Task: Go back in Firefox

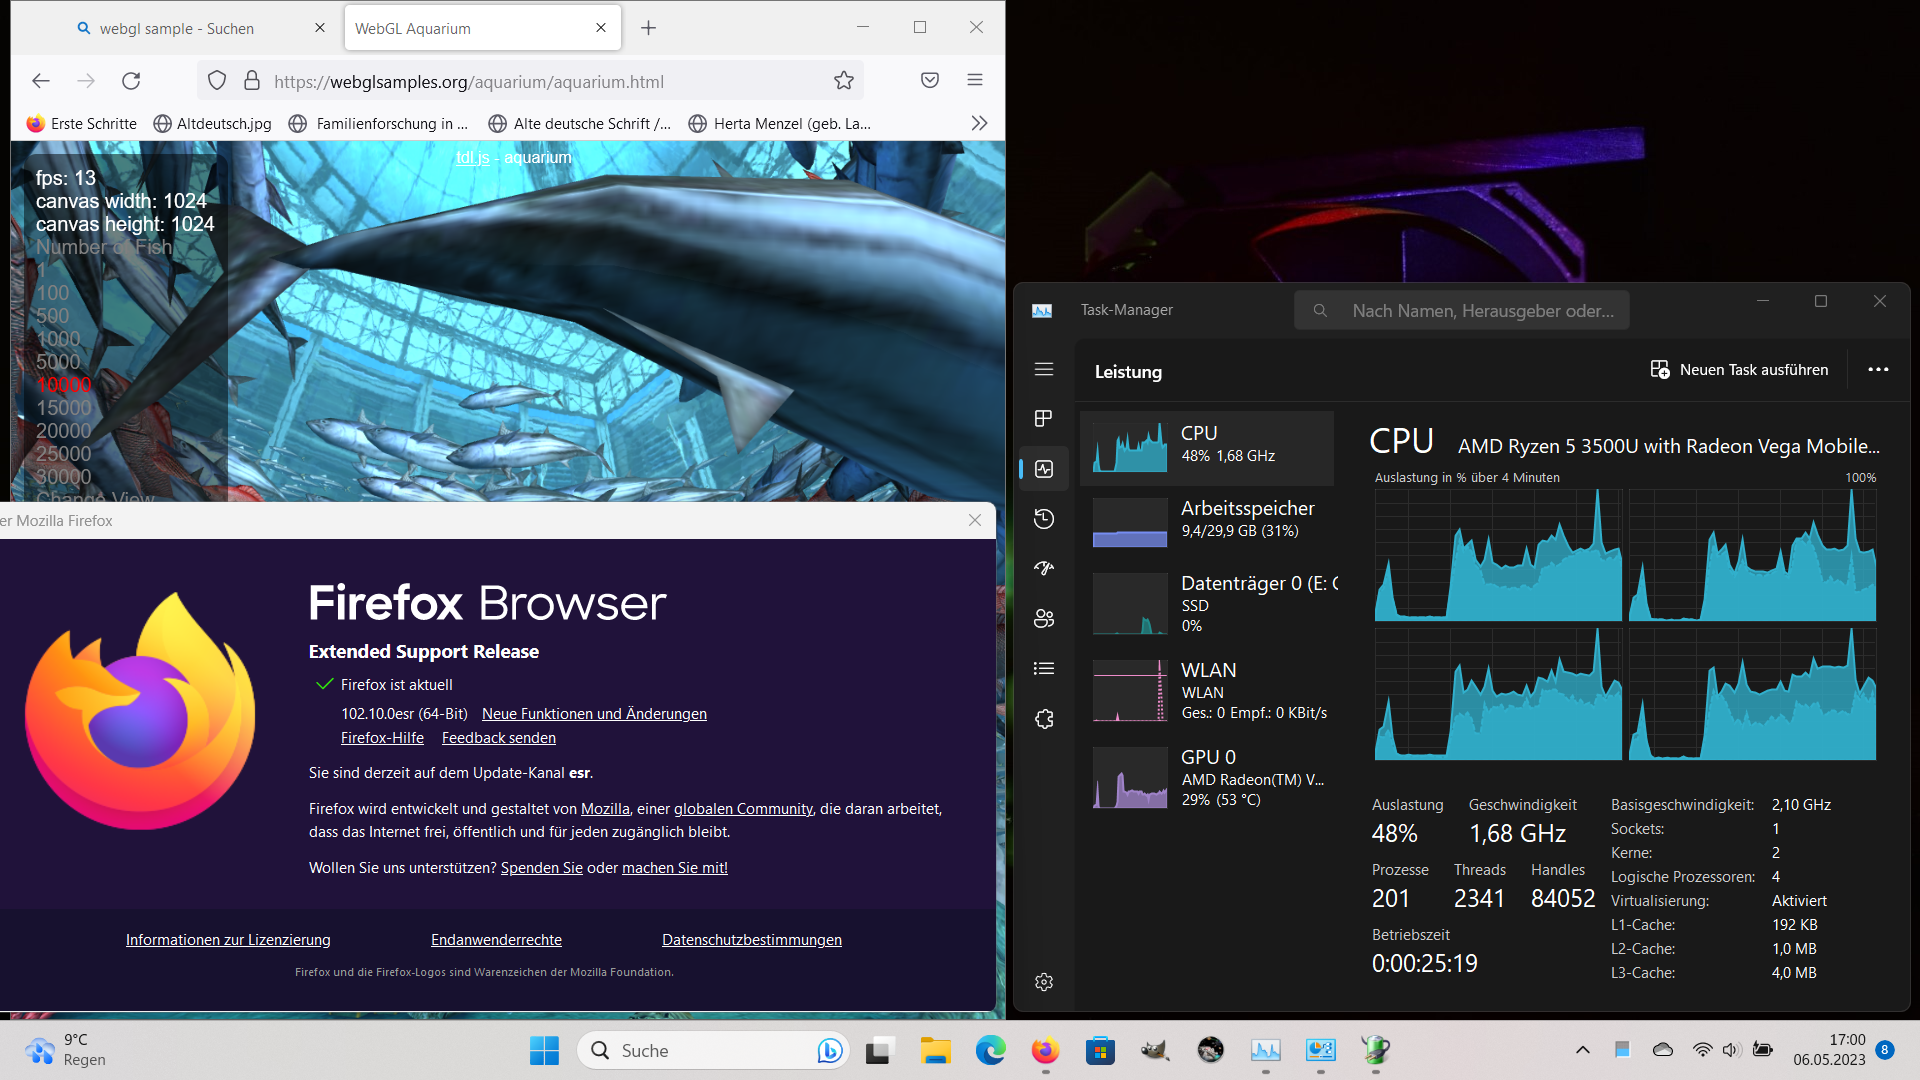Action: 41,81
